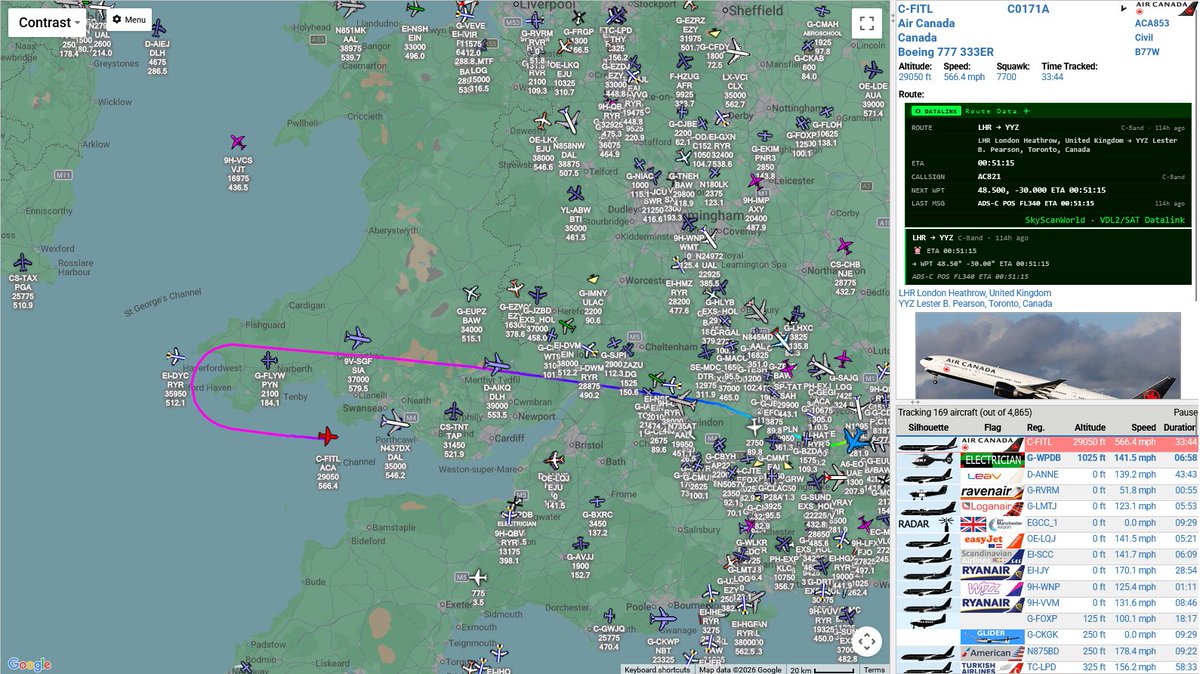Viewport: 1200px width, 674px height.
Task: Open the map camera pan control
Action: coord(866,641)
